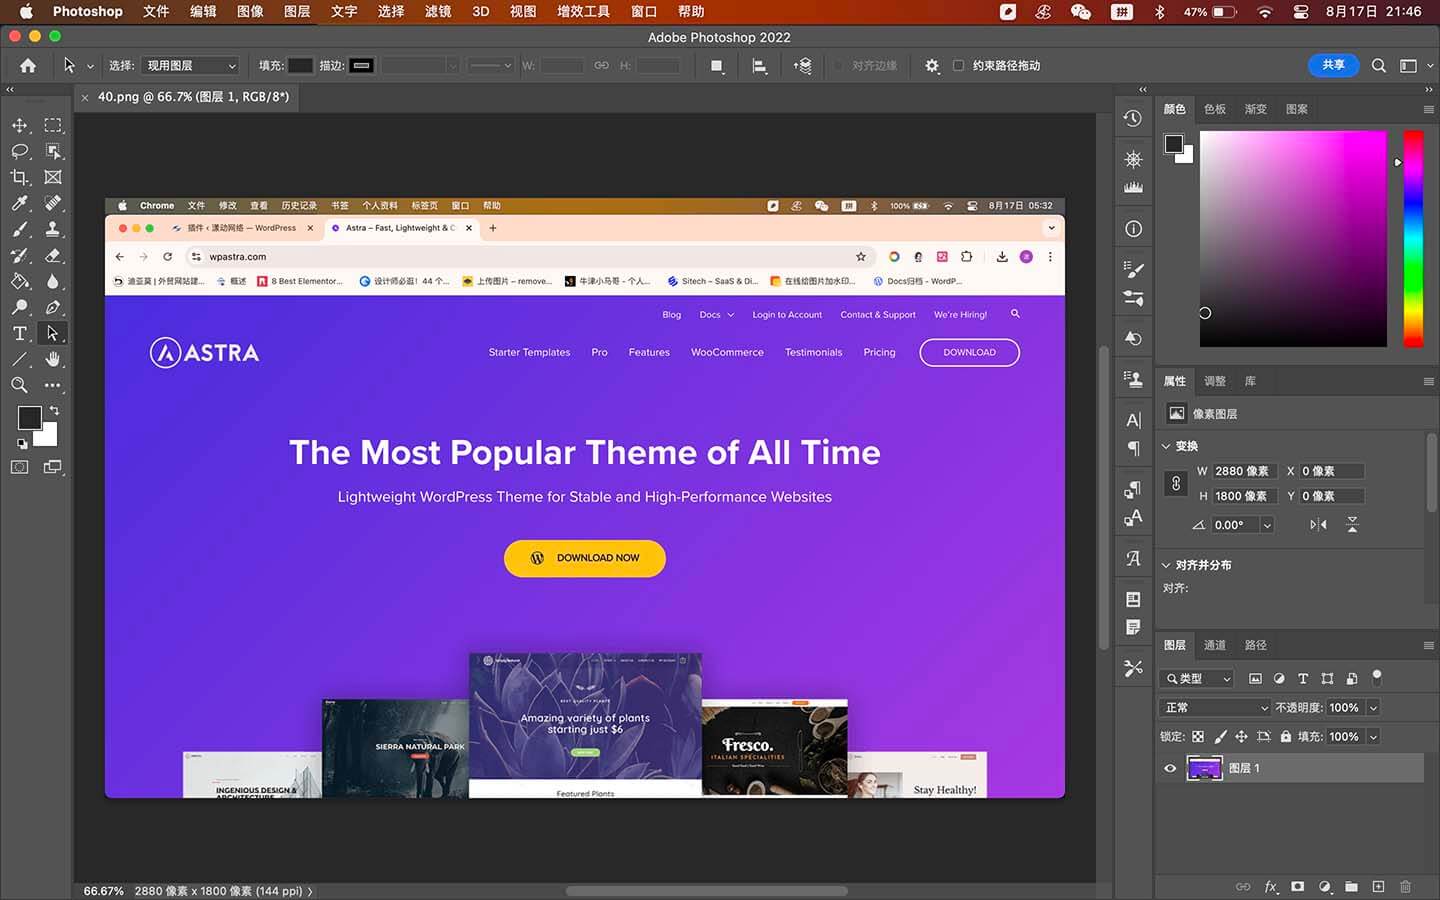The height and width of the screenshot is (900, 1440).
Task: Click the add layer mask icon
Action: click(1298, 887)
